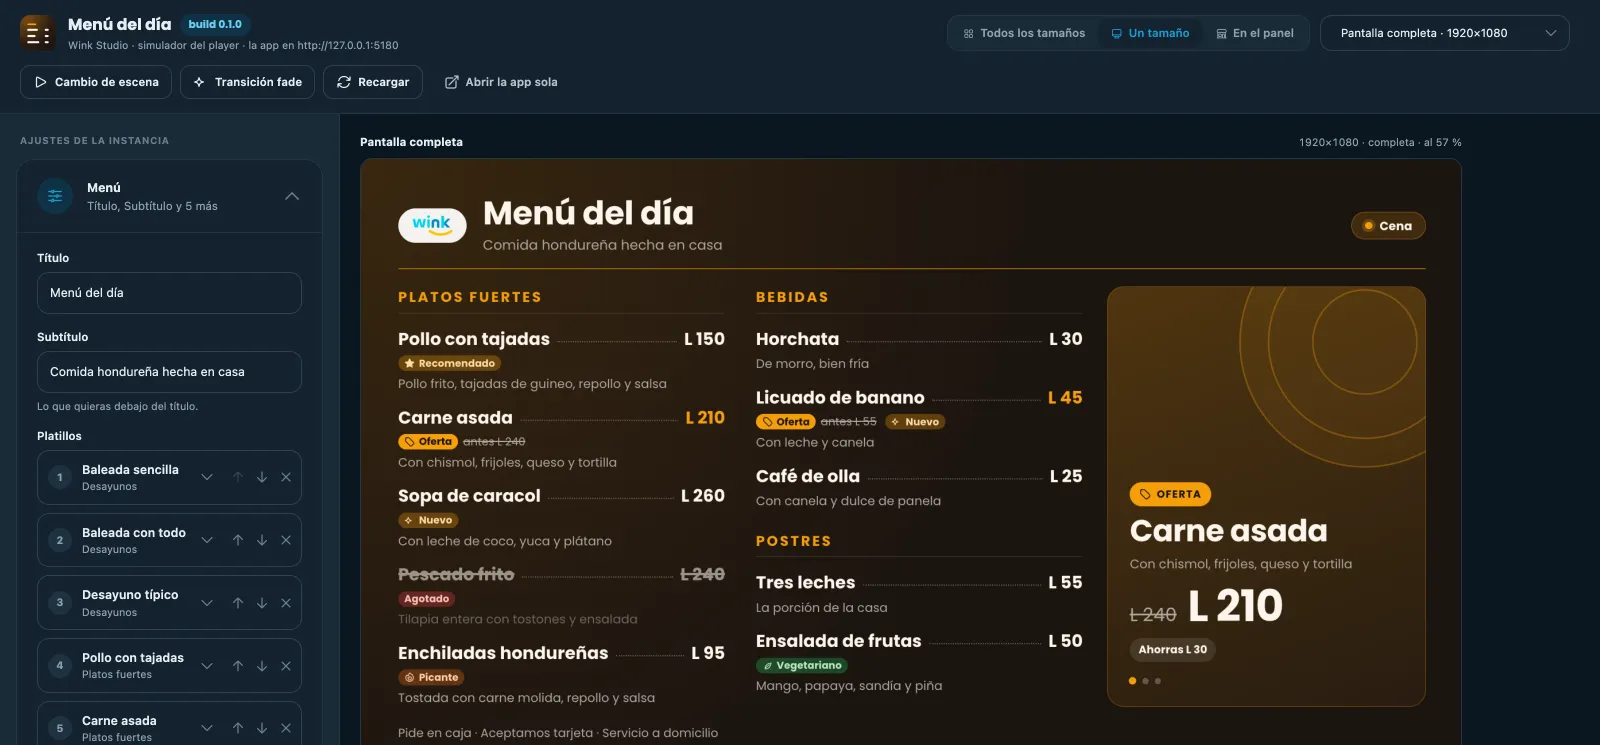
Task: Remove Carne asada from Platillos list
Action: click(286, 728)
